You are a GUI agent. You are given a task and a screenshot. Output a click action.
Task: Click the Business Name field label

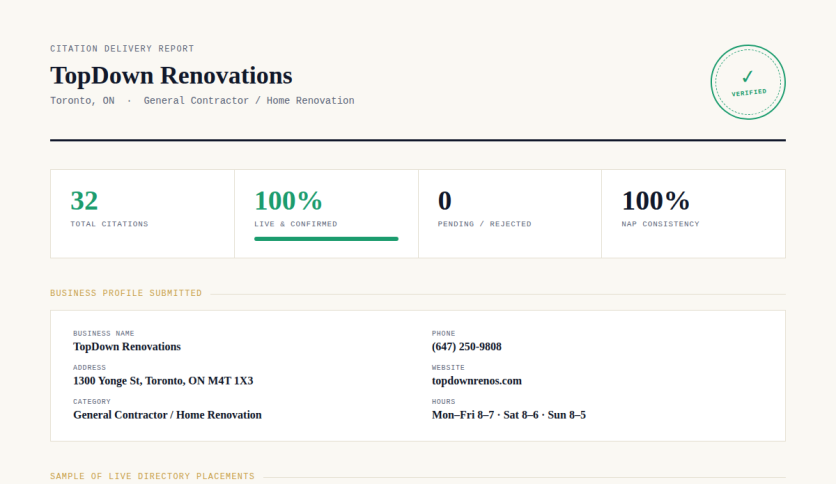coord(103,333)
